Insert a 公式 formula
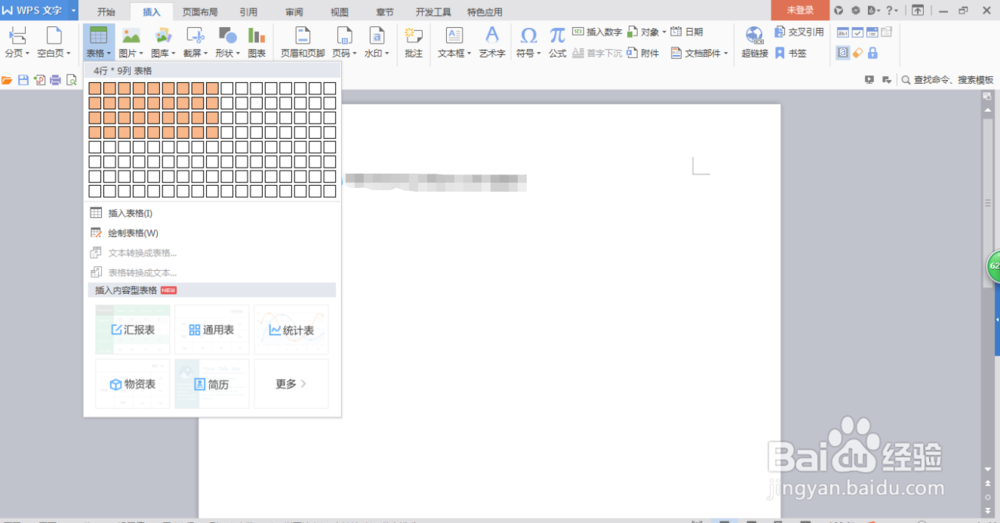 tap(557, 42)
